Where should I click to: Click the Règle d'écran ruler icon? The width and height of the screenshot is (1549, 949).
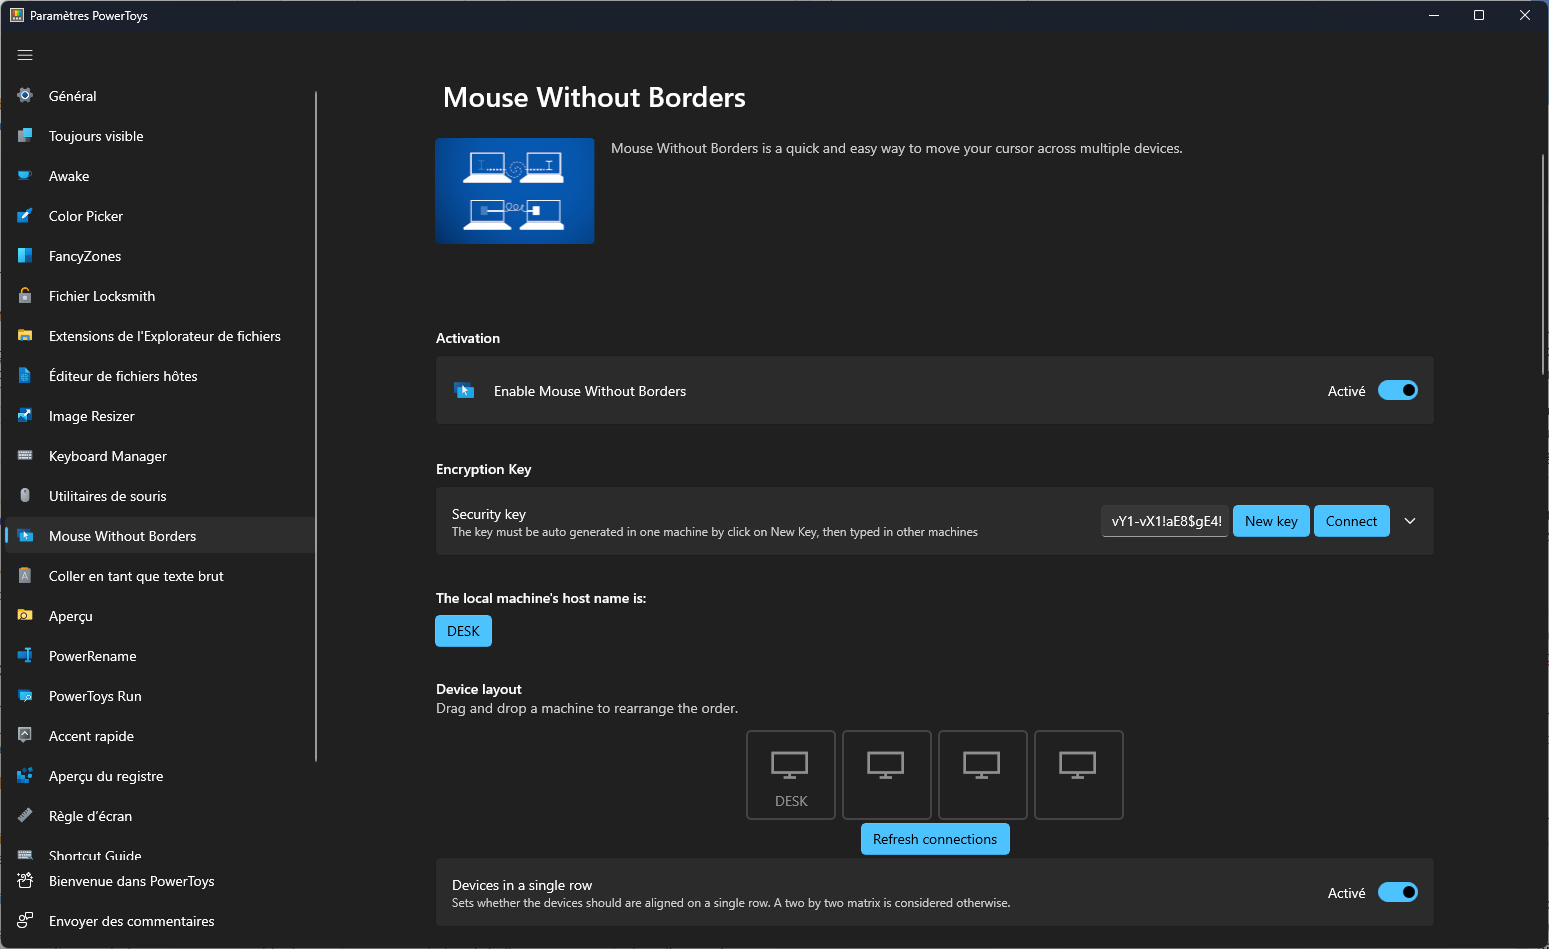click(x=25, y=815)
